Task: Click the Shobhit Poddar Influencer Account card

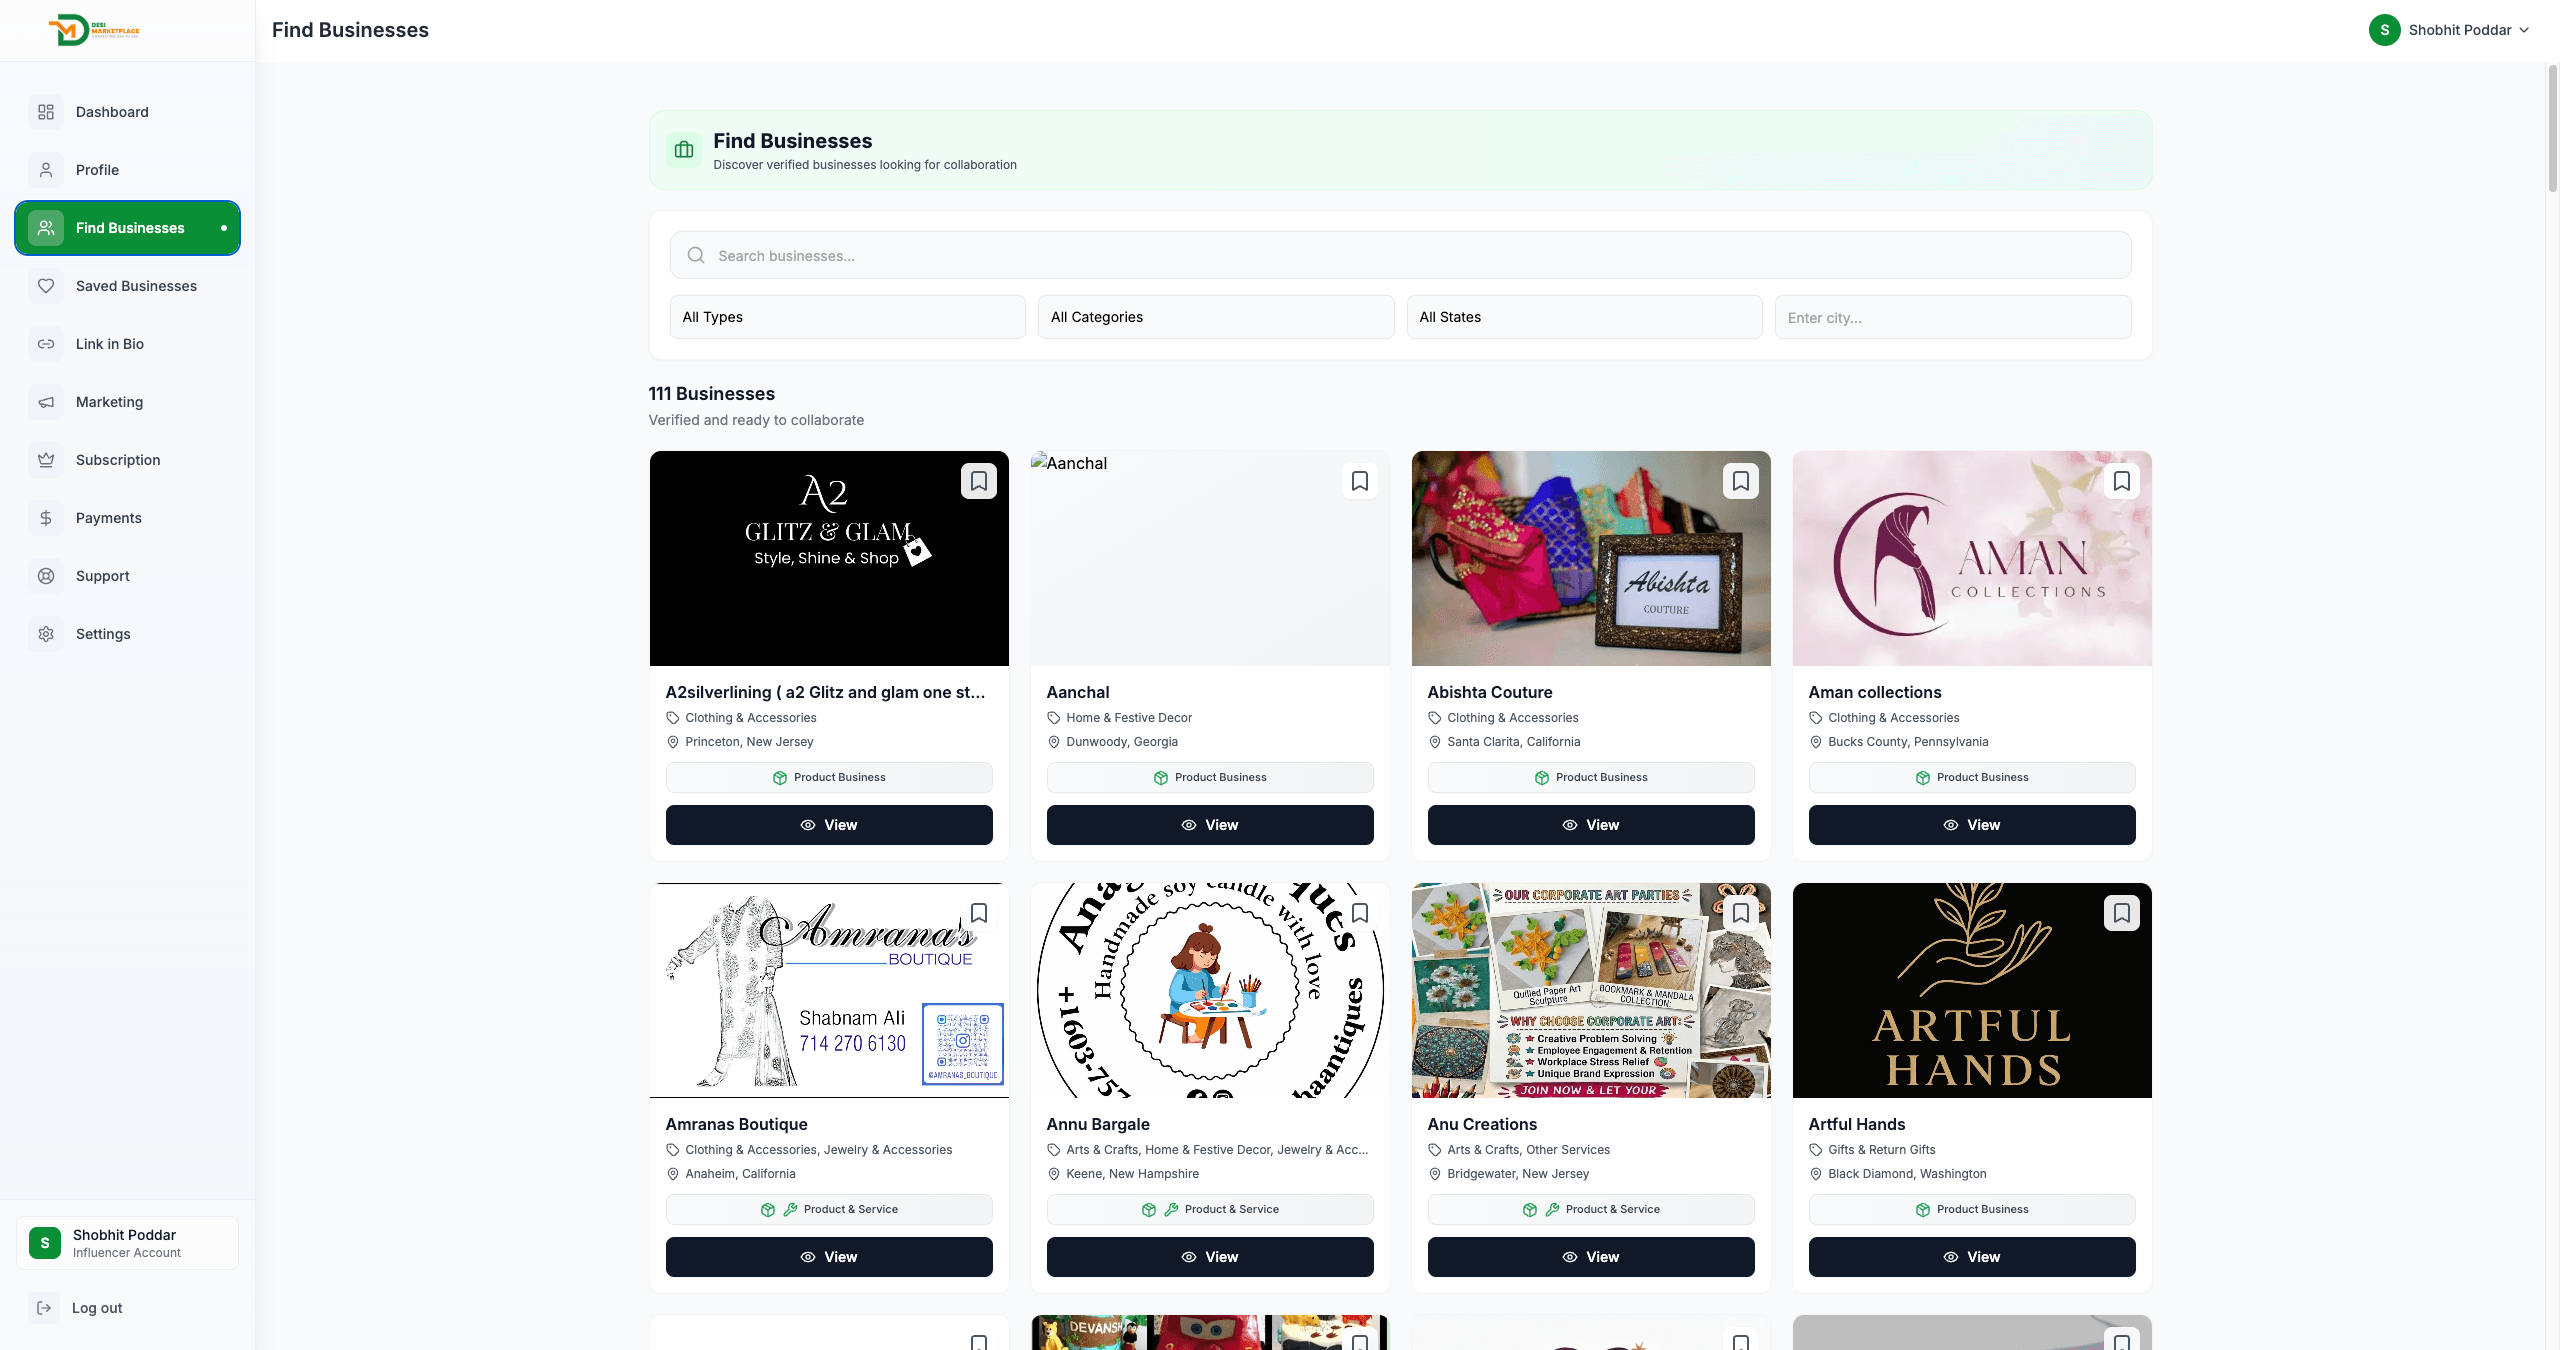Action: click(127, 1243)
